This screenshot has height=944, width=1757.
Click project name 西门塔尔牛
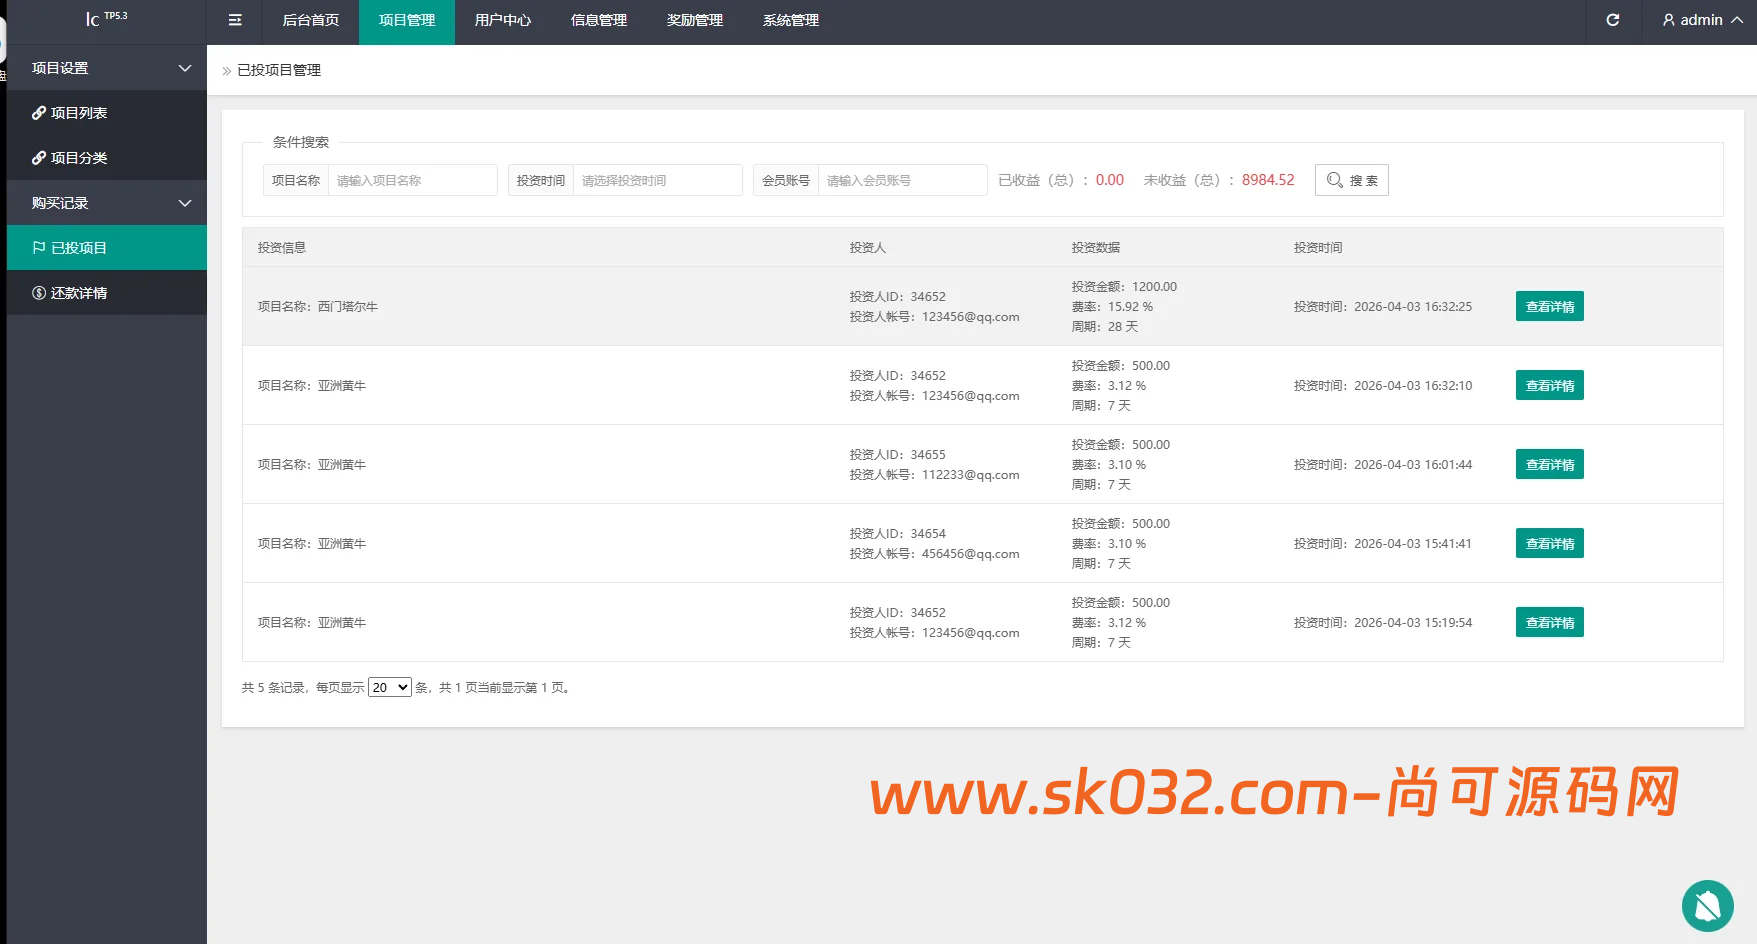click(x=347, y=307)
